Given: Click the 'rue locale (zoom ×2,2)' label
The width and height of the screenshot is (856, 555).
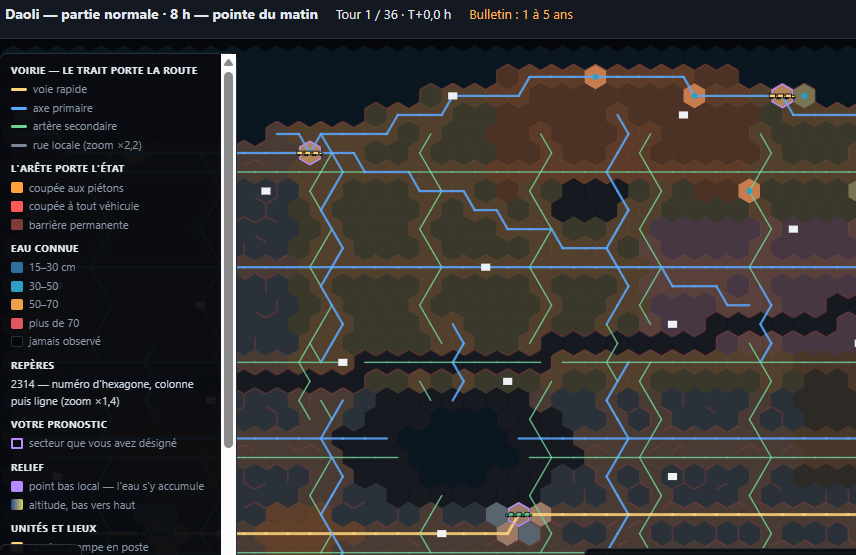Looking at the screenshot, I should (87, 145).
